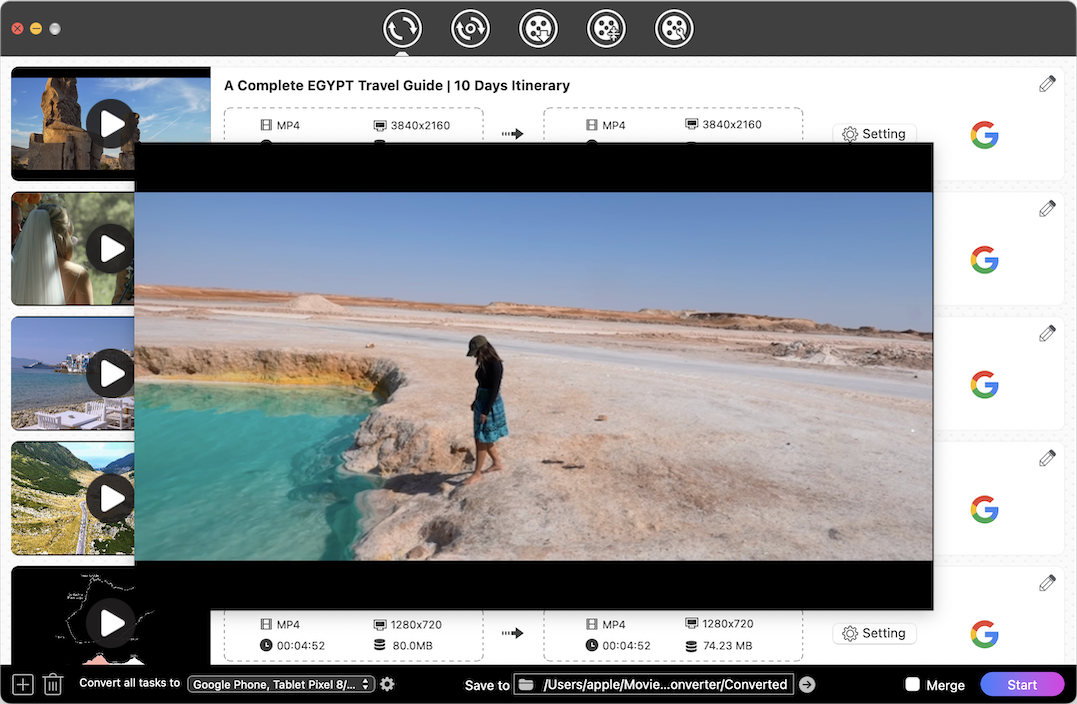The height and width of the screenshot is (704, 1077).
Task: Click the Google device icon in last row
Action: pos(984,633)
